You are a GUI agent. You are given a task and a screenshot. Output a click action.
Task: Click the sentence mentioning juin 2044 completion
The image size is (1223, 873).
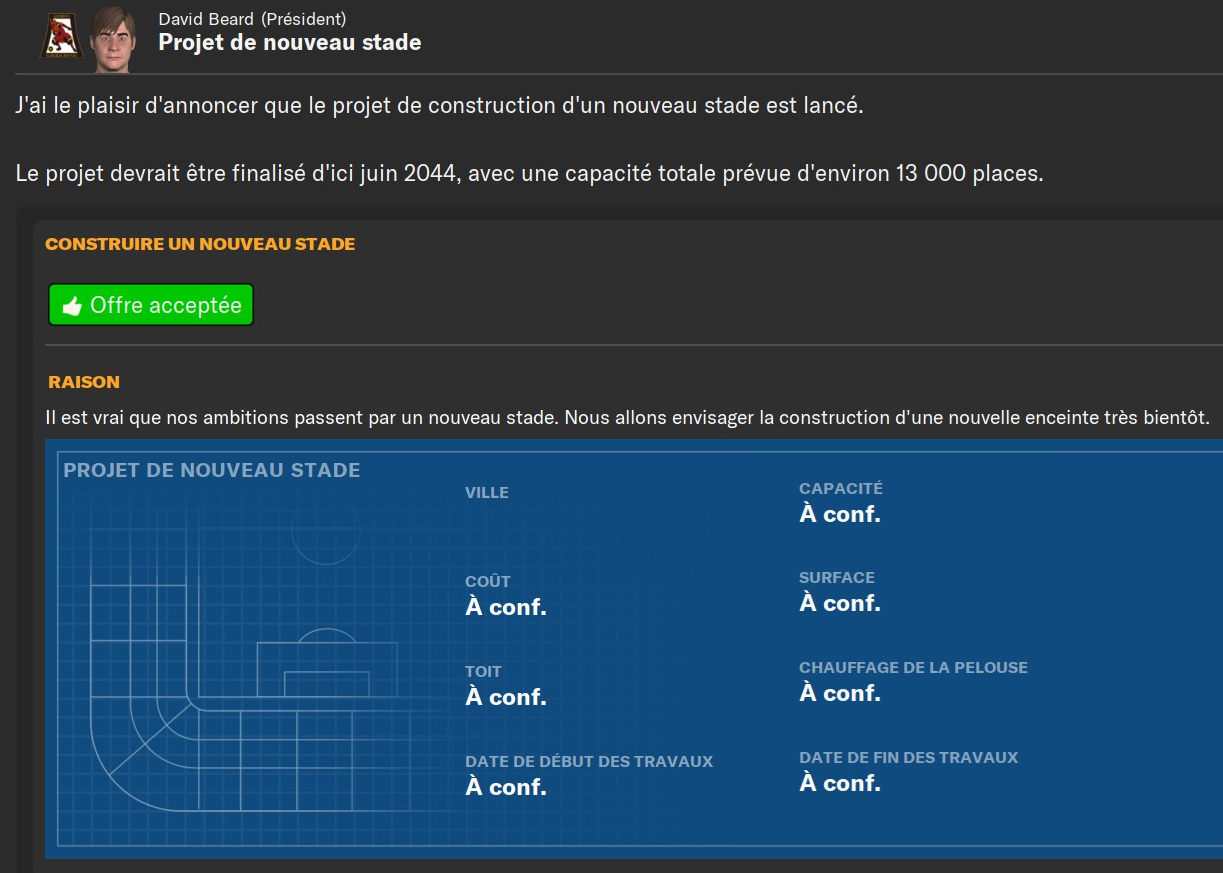pos(529,174)
